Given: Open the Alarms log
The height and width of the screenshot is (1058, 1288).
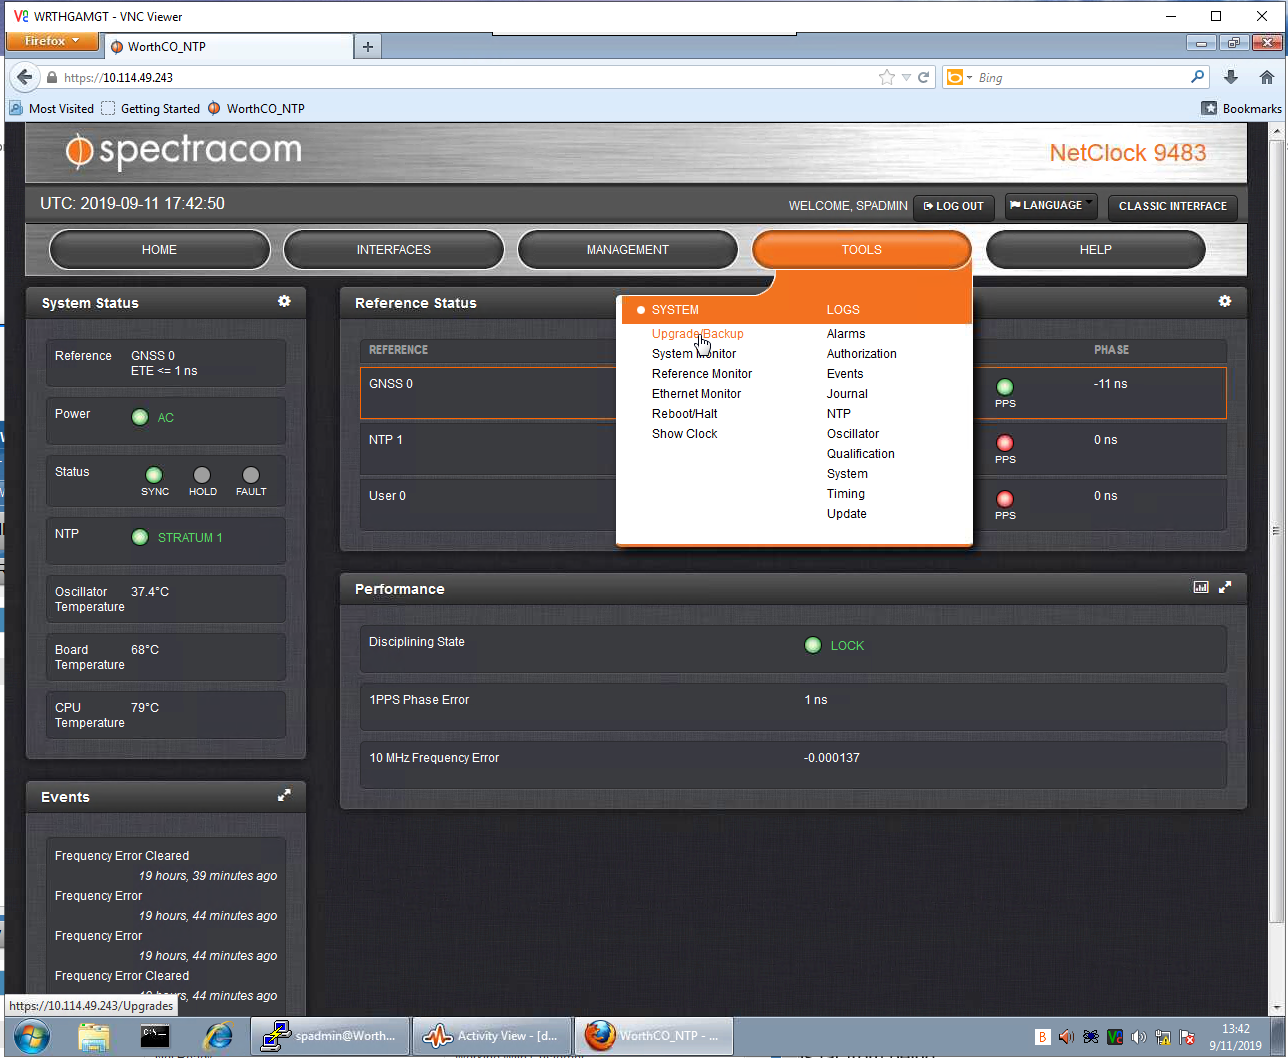Looking at the screenshot, I should coord(846,334).
